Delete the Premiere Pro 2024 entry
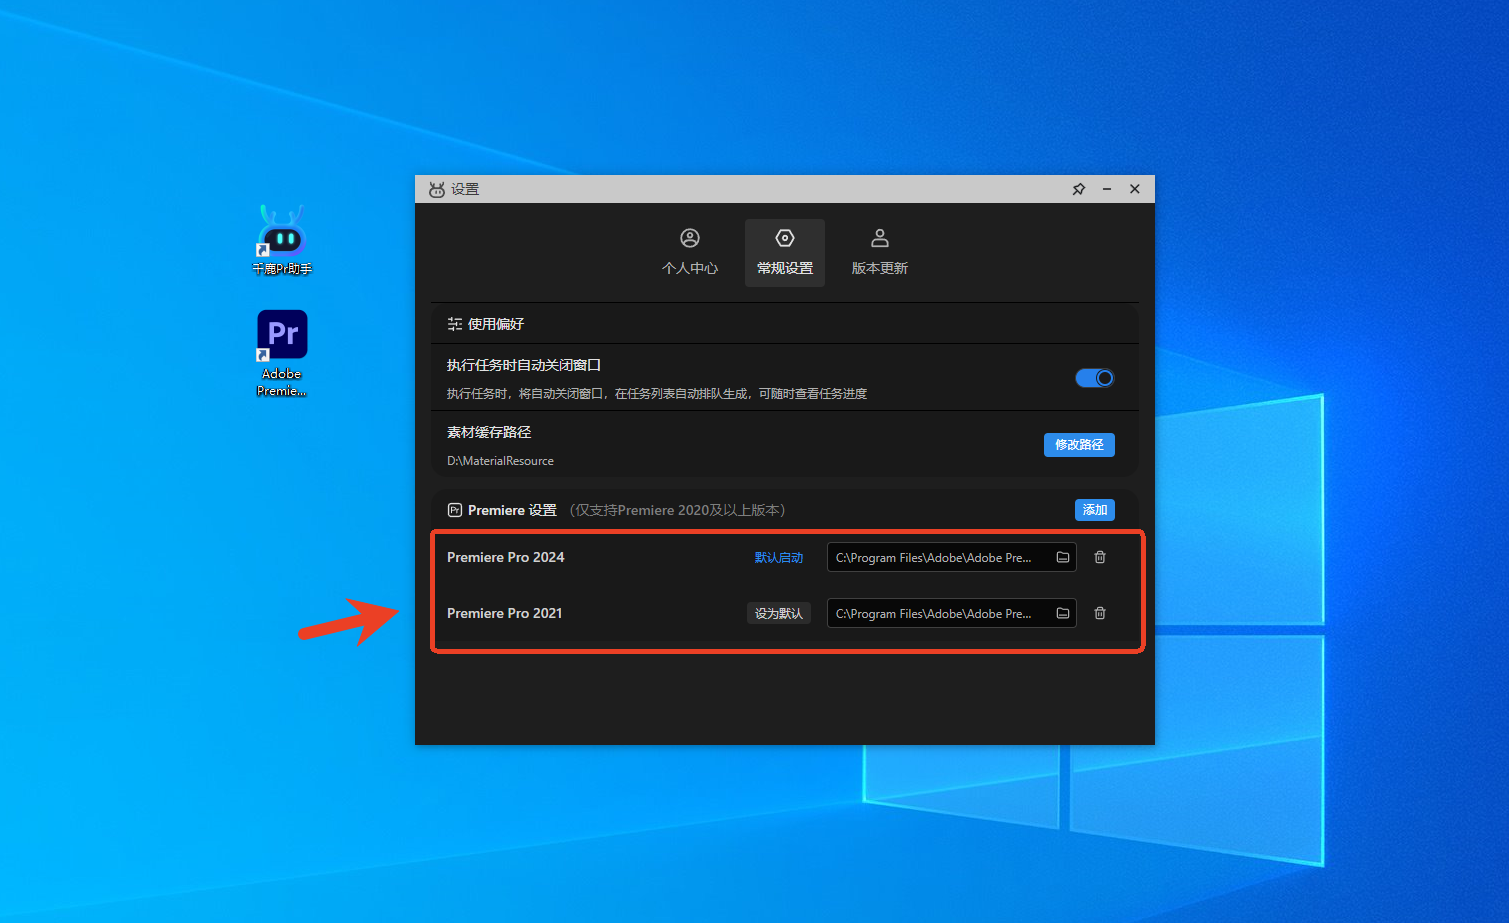This screenshot has height=923, width=1509. [1100, 558]
